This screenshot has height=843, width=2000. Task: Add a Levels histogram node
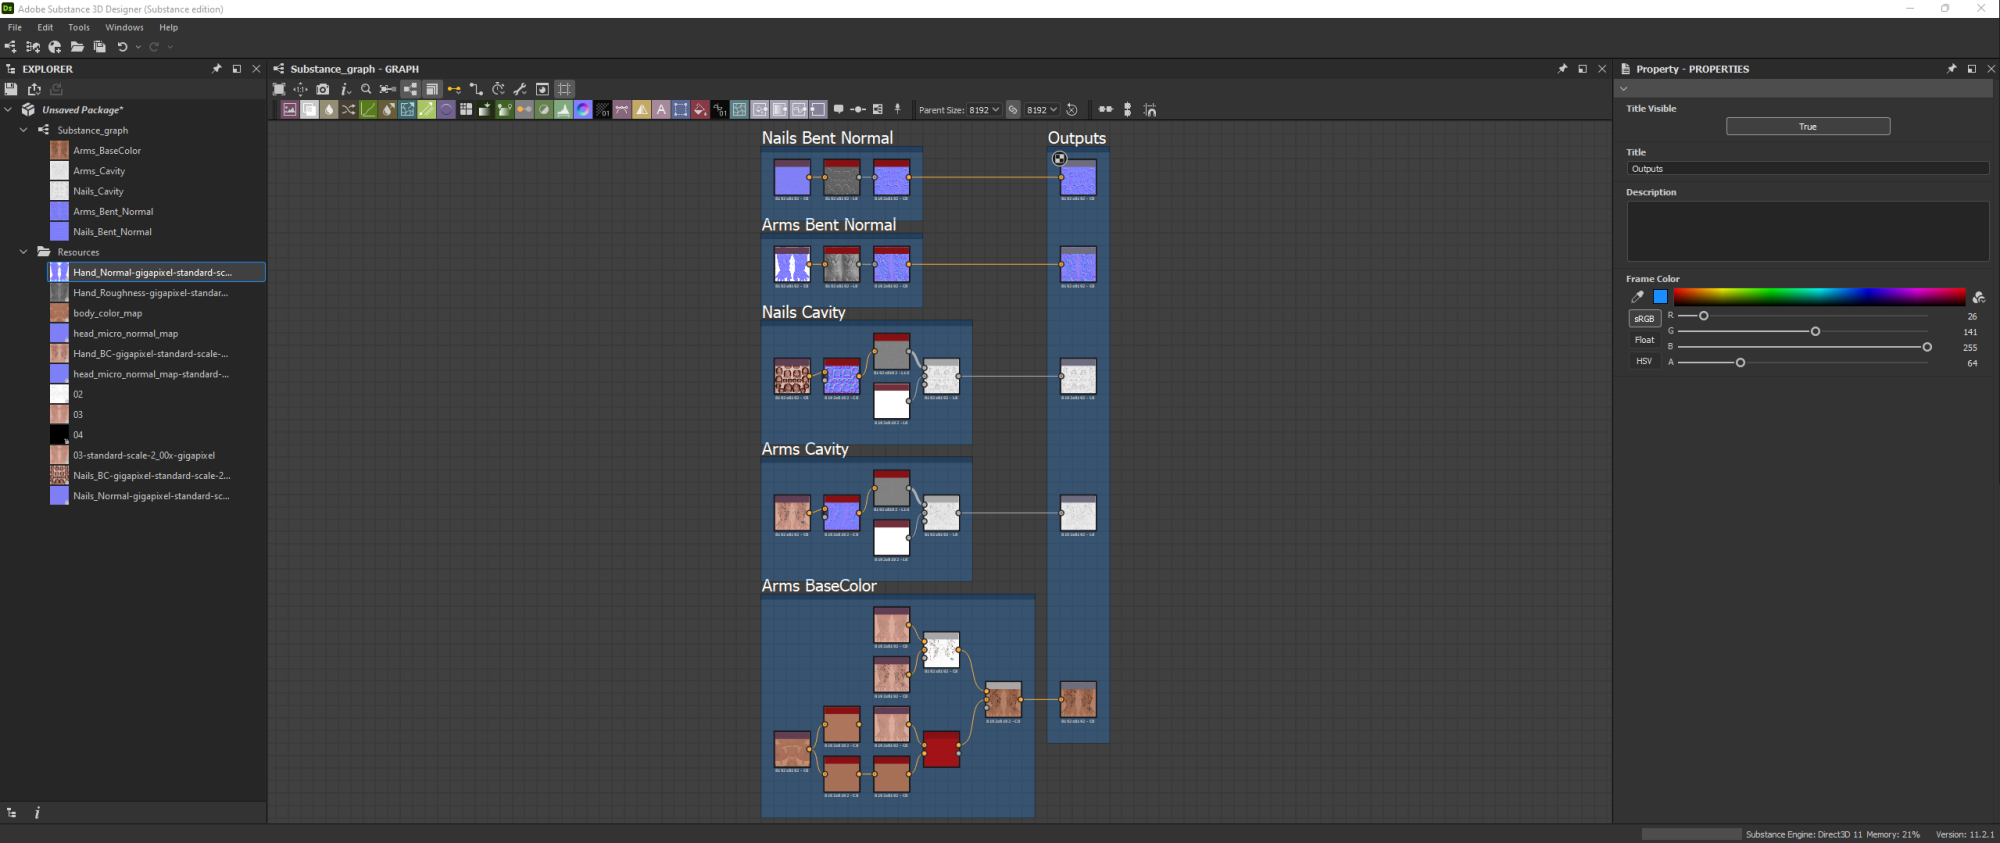click(564, 110)
